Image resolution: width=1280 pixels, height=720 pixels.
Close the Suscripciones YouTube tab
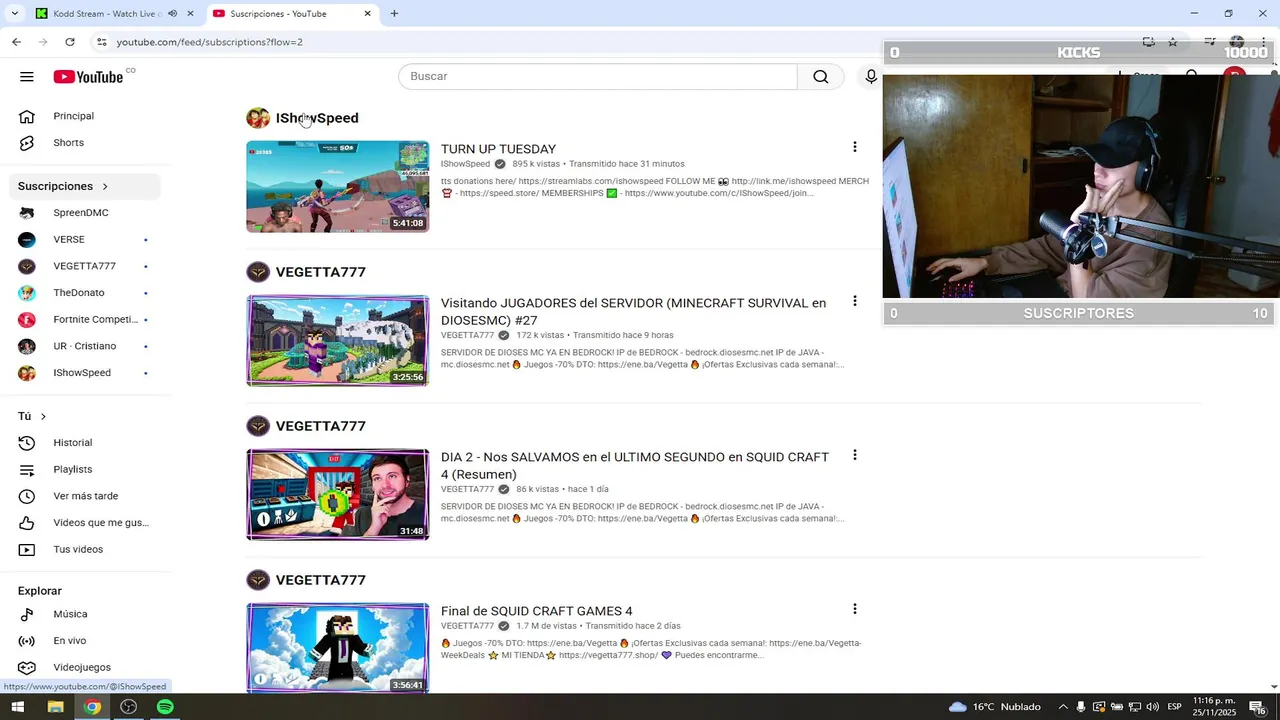tap(367, 14)
